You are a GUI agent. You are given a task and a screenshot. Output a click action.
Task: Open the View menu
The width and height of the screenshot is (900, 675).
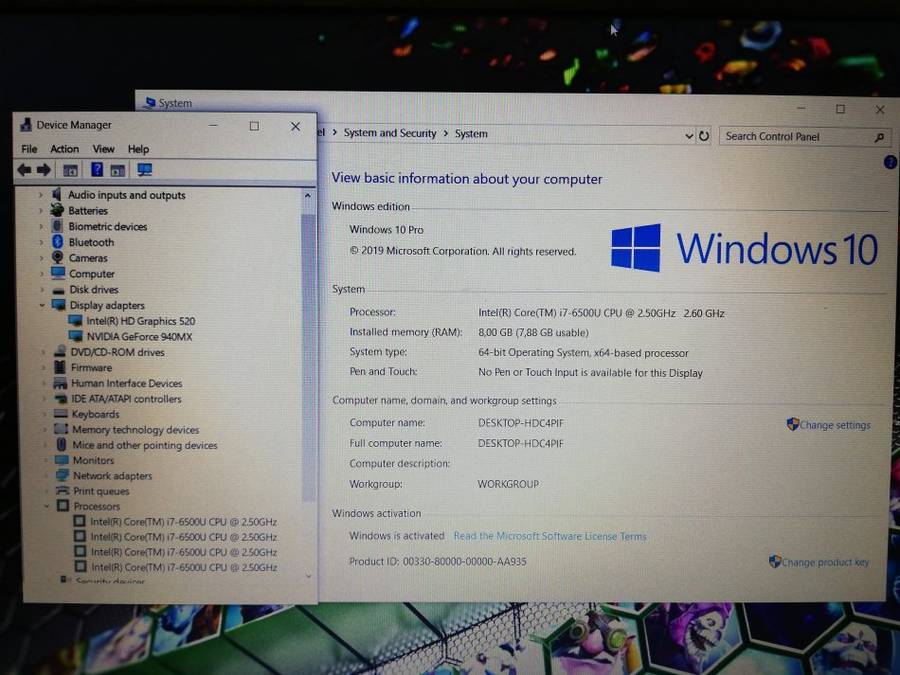(x=103, y=148)
